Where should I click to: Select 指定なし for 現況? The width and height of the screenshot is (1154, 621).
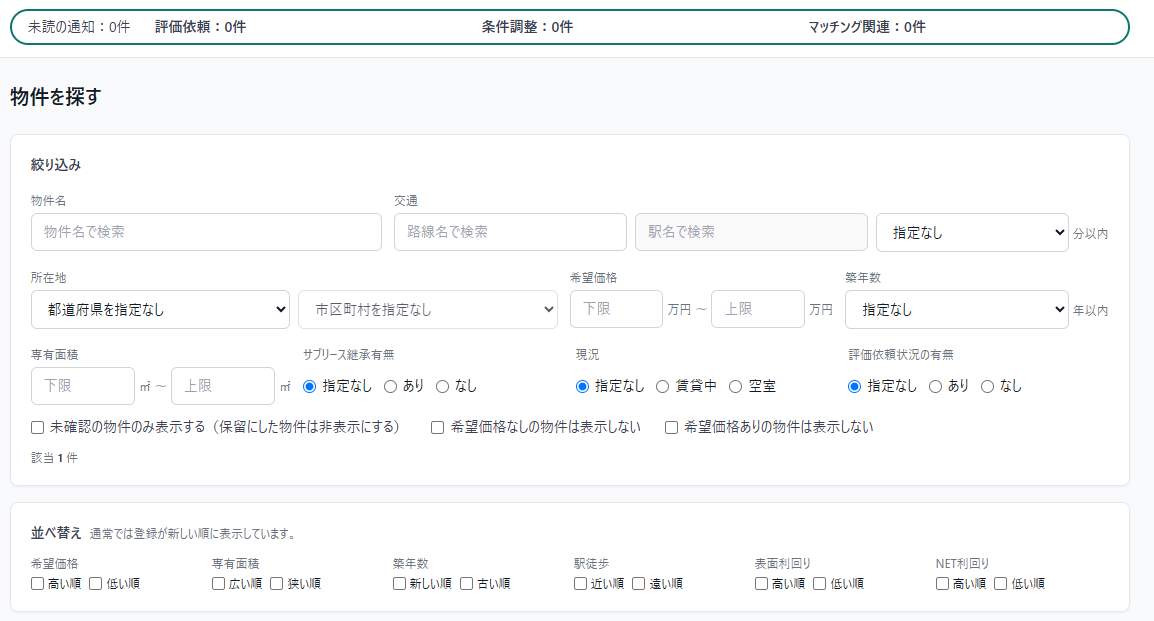(x=582, y=386)
